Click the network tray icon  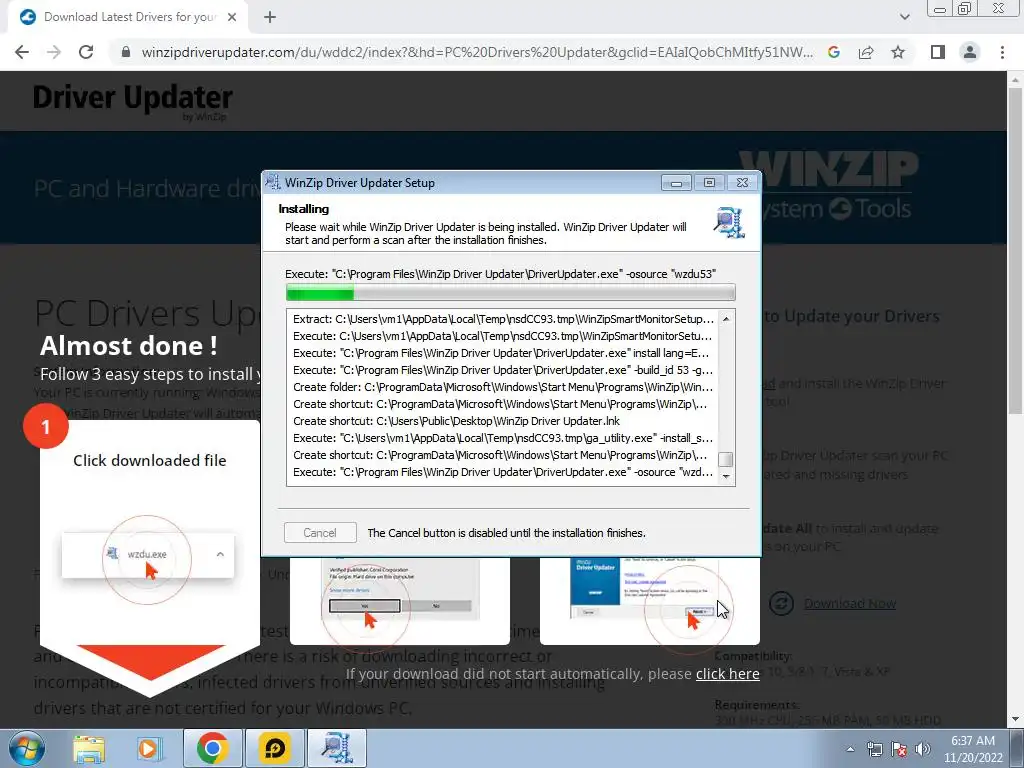click(874, 749)
